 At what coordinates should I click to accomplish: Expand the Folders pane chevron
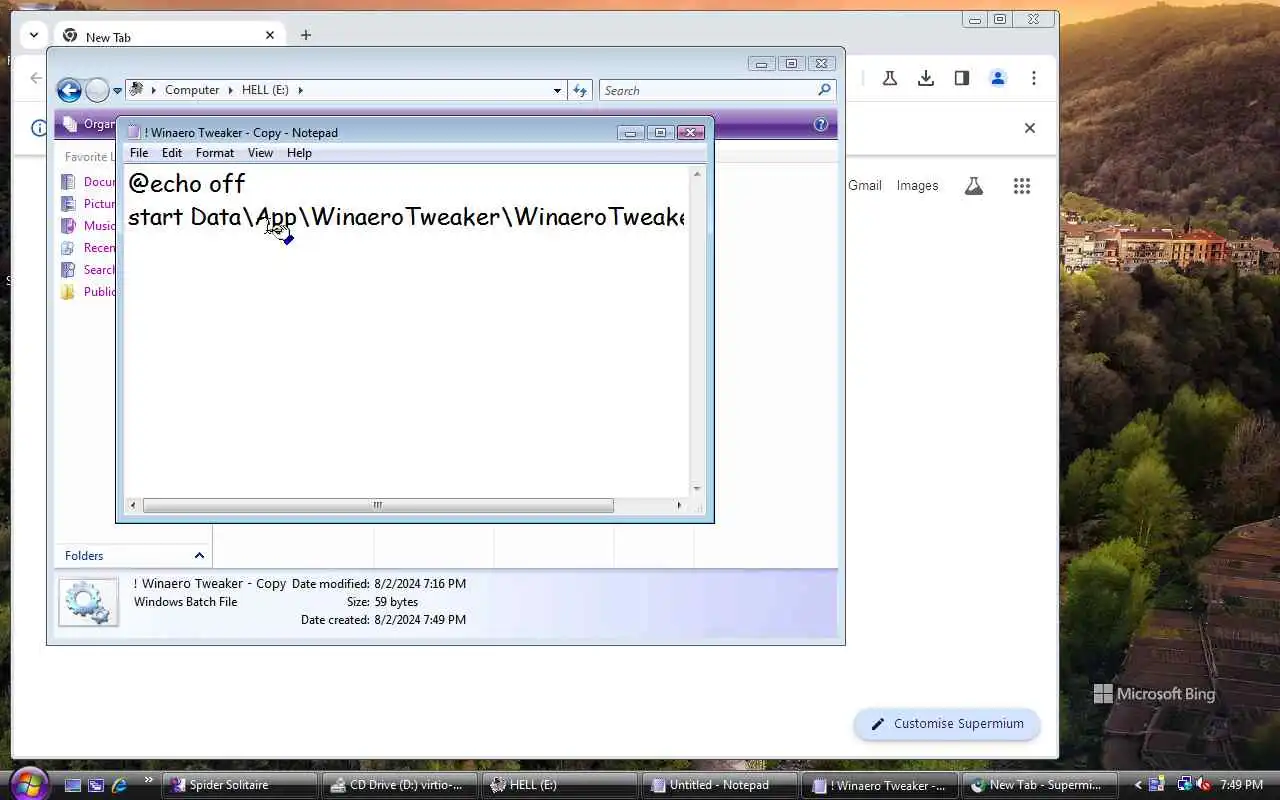pos(199,556)
